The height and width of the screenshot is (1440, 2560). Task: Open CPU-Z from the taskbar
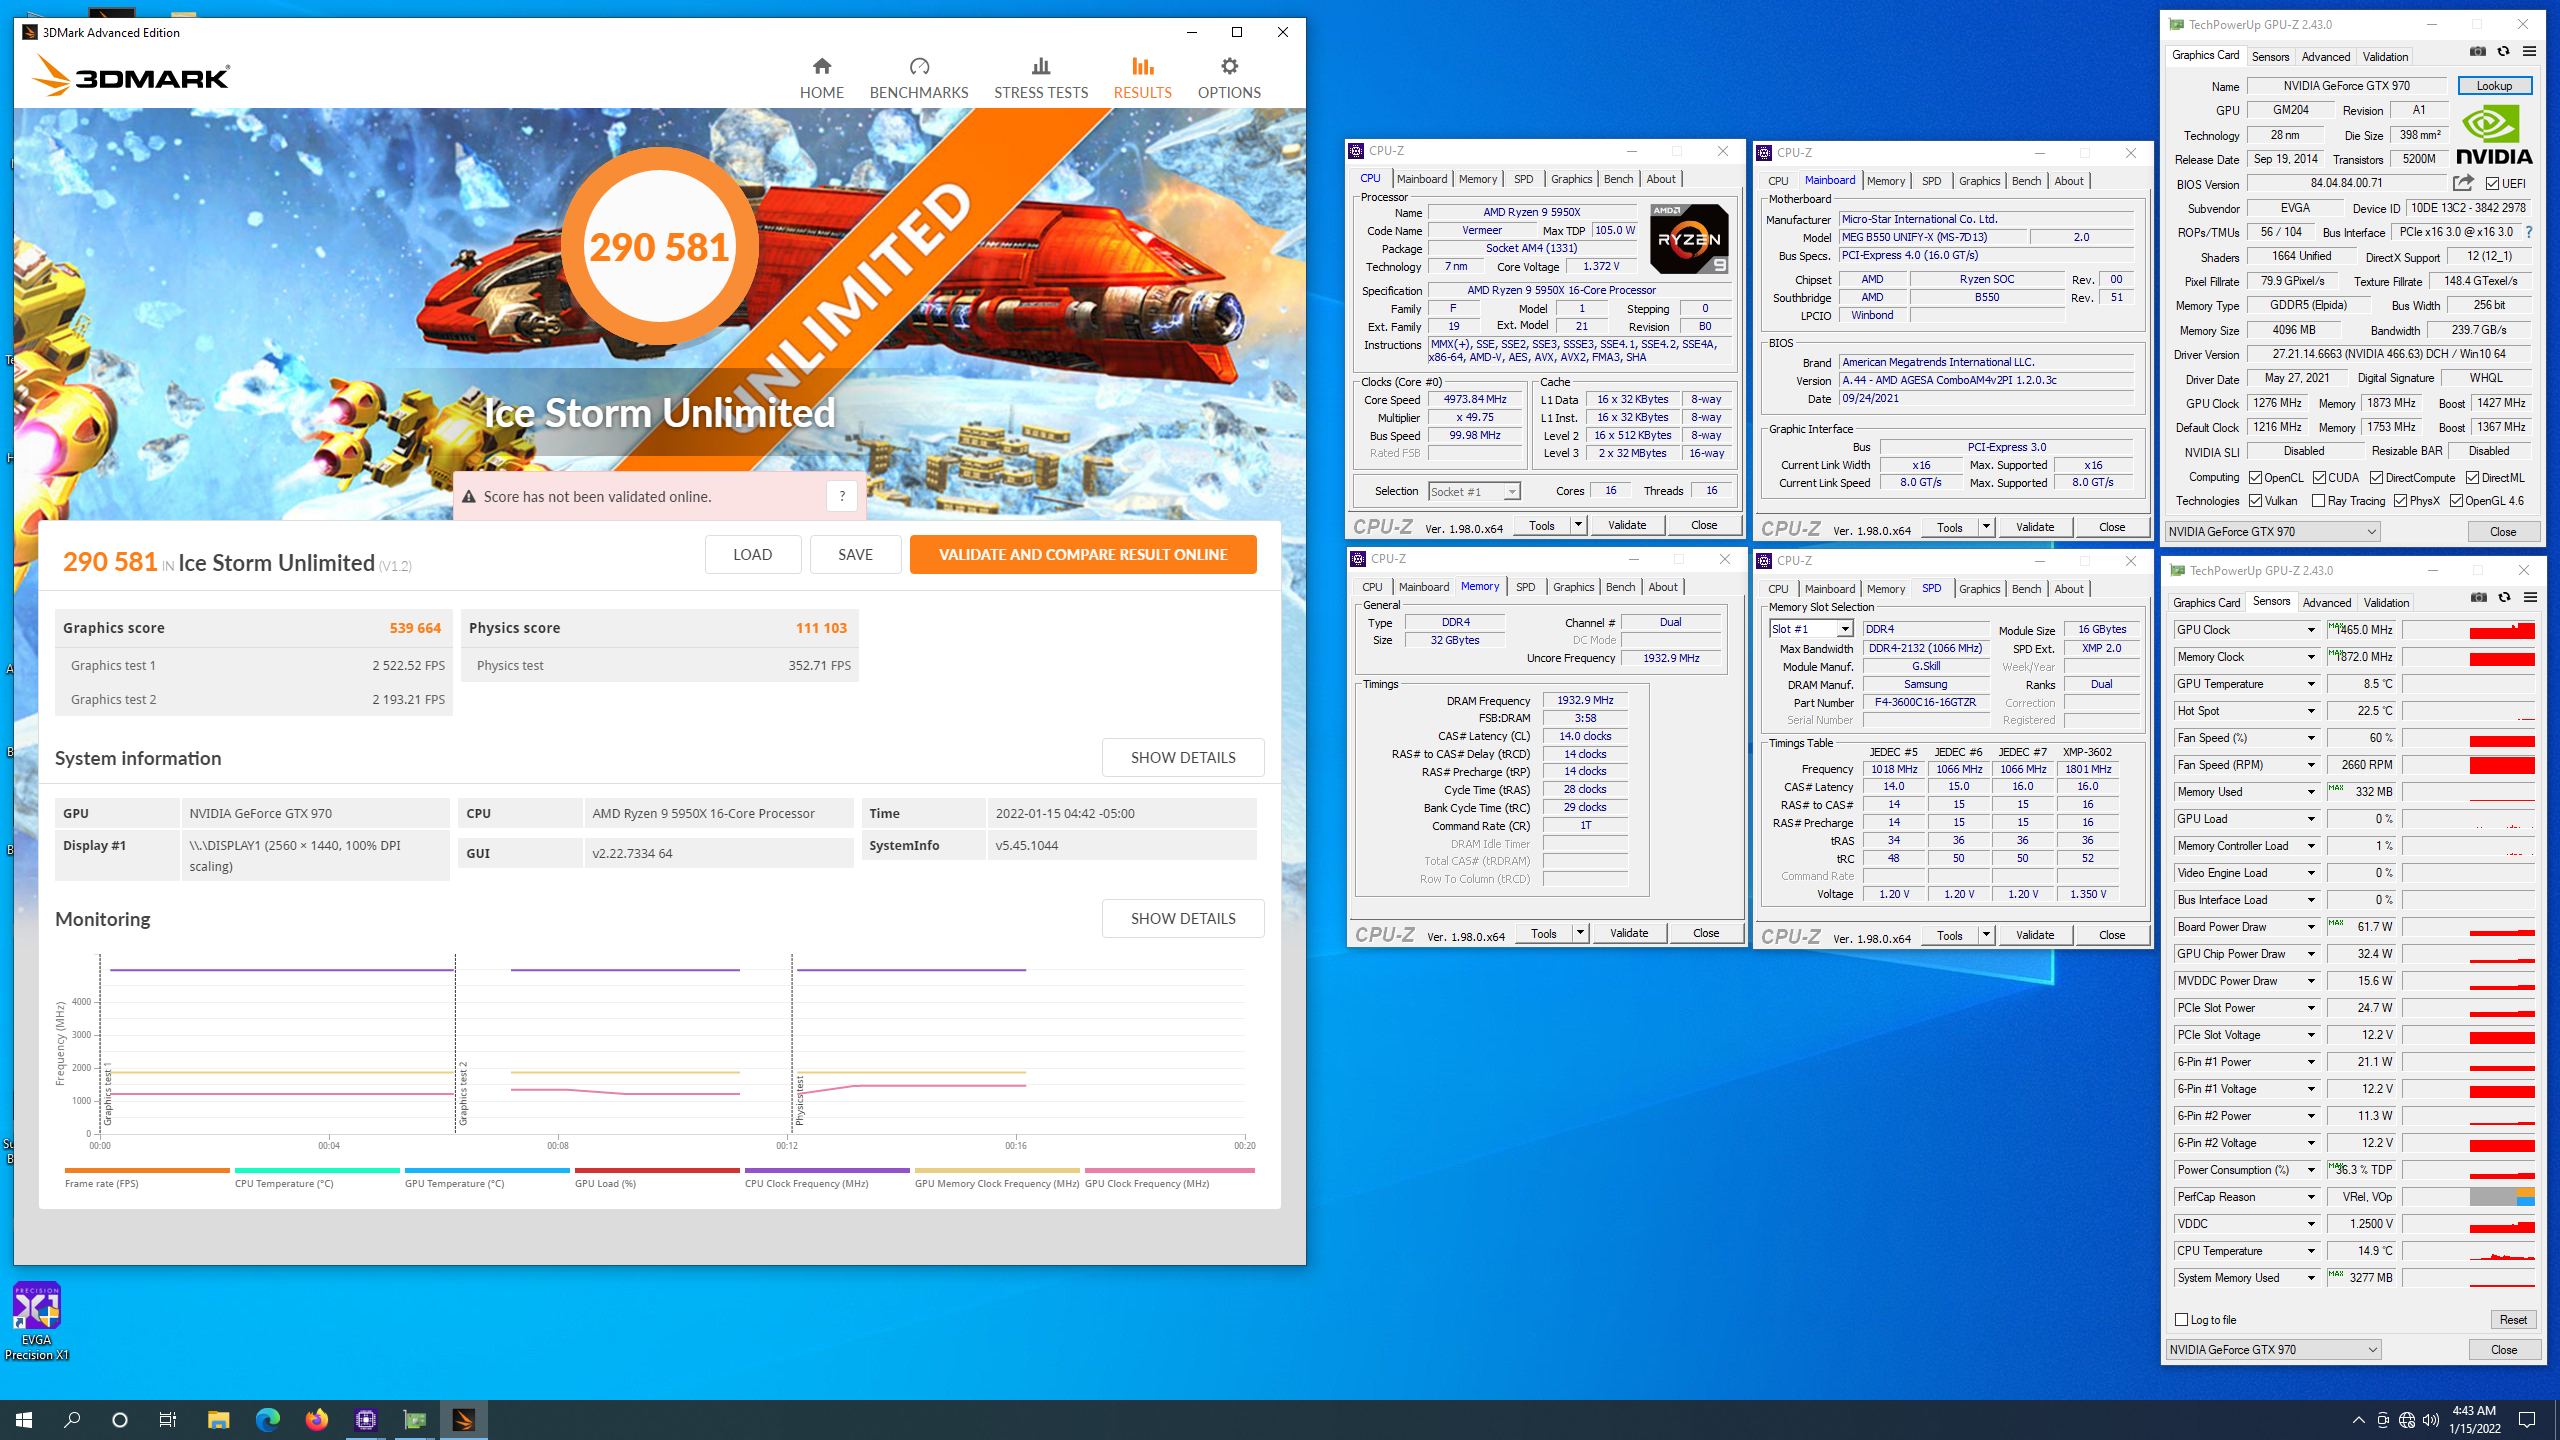[x=365, y=1419]
